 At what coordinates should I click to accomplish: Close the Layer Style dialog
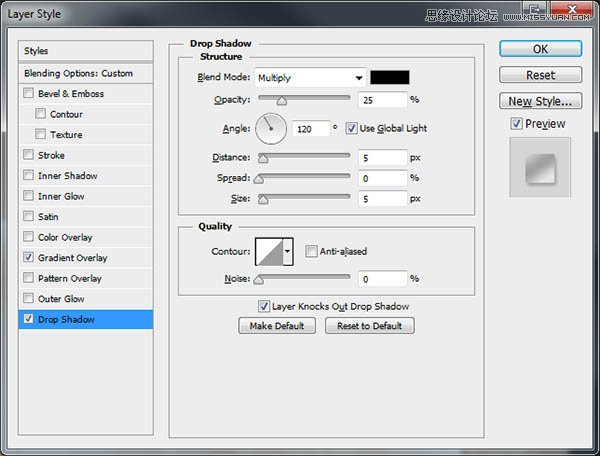(572, 9)
